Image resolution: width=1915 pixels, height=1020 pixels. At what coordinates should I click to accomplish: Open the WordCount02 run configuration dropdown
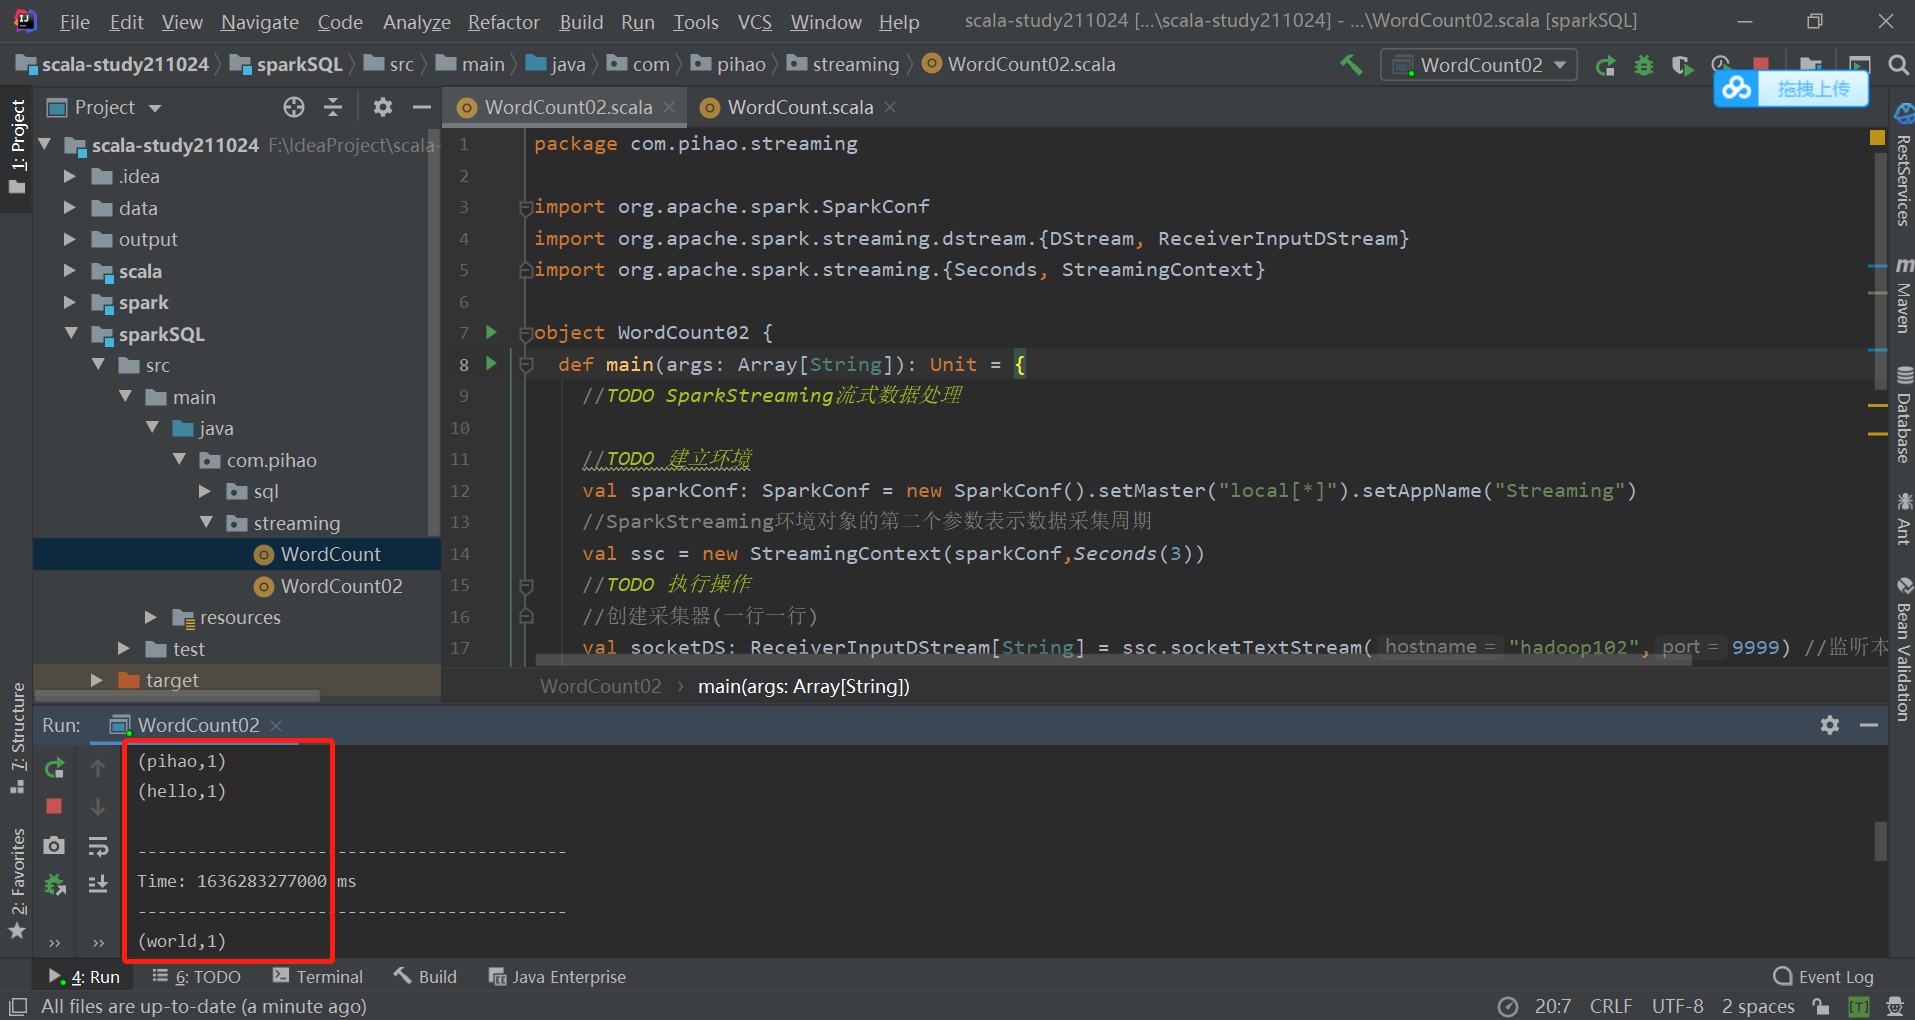[1480, 65]
